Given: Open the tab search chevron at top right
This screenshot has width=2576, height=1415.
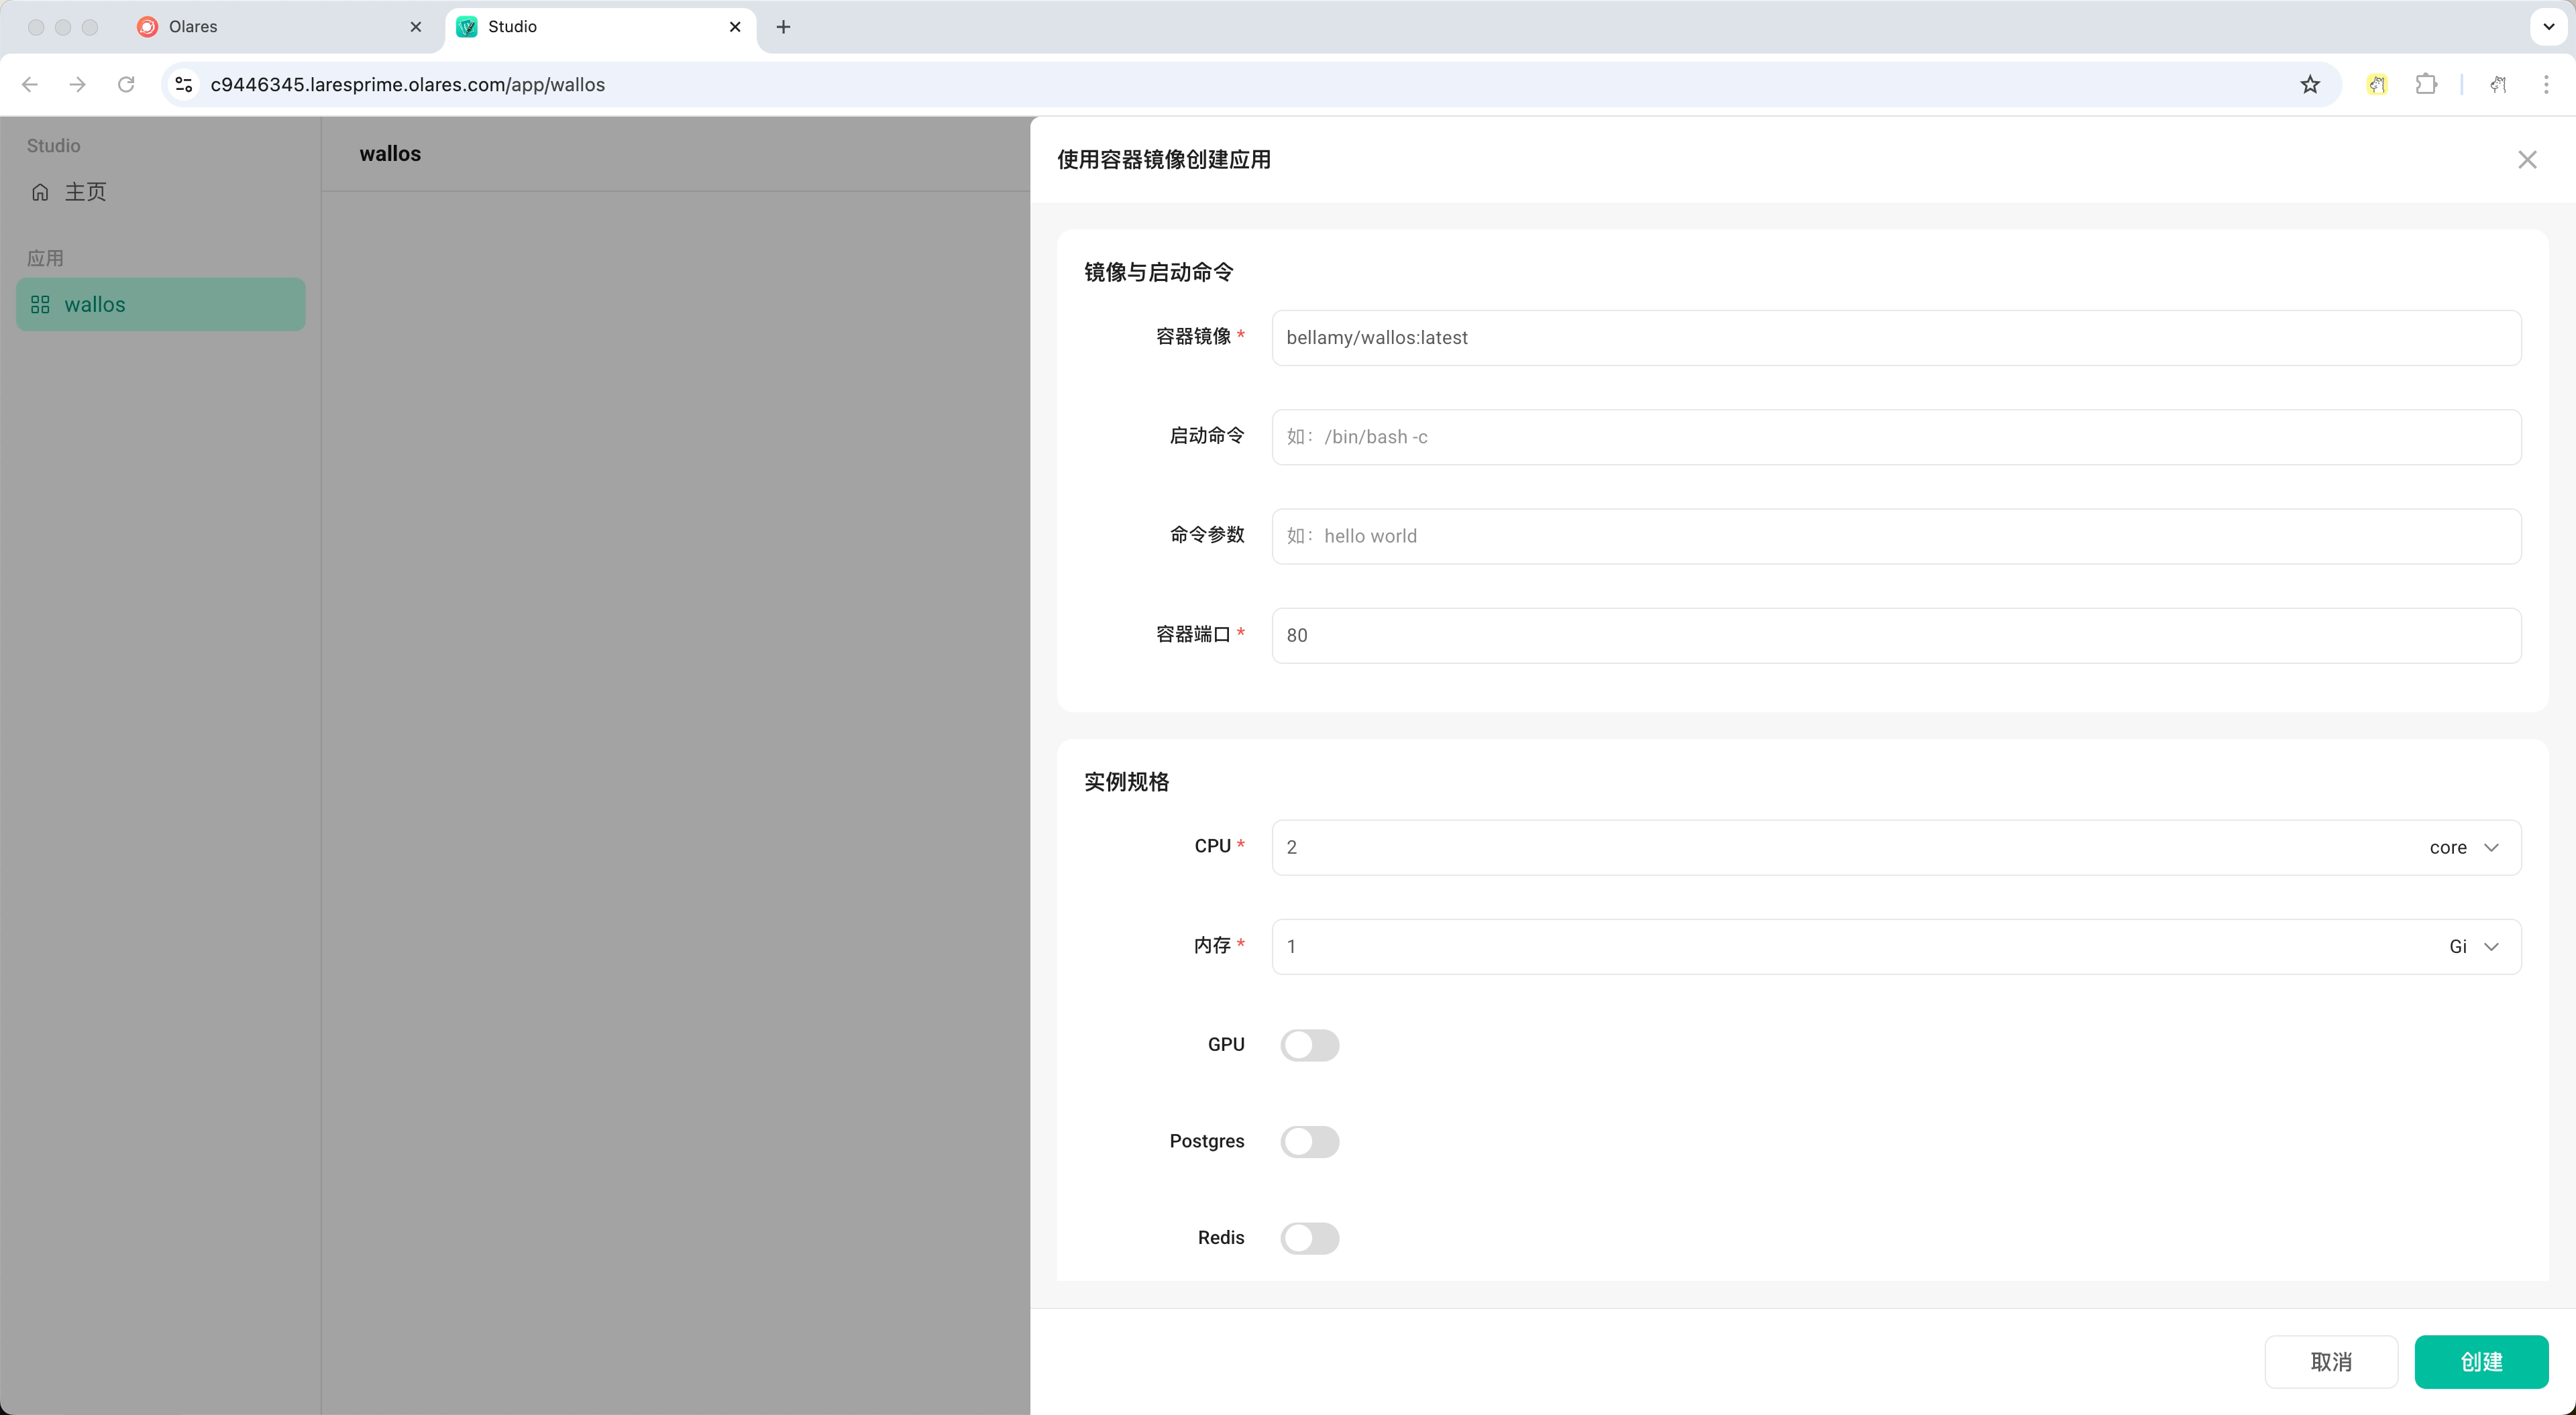Looking at the screenshot, I should [x=2549, y=27].
